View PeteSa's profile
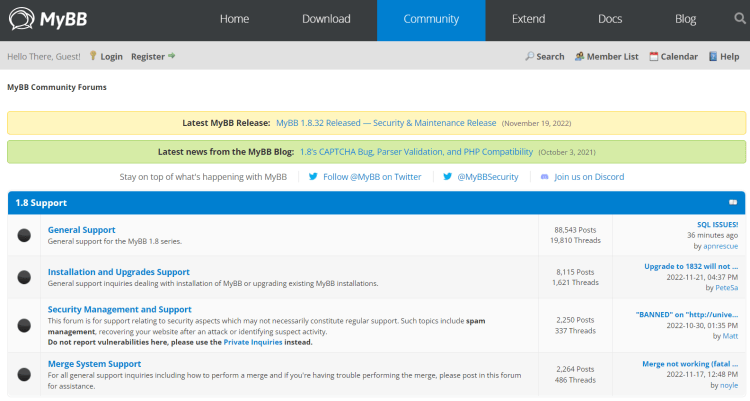750x401 pixels. (727, 288)
